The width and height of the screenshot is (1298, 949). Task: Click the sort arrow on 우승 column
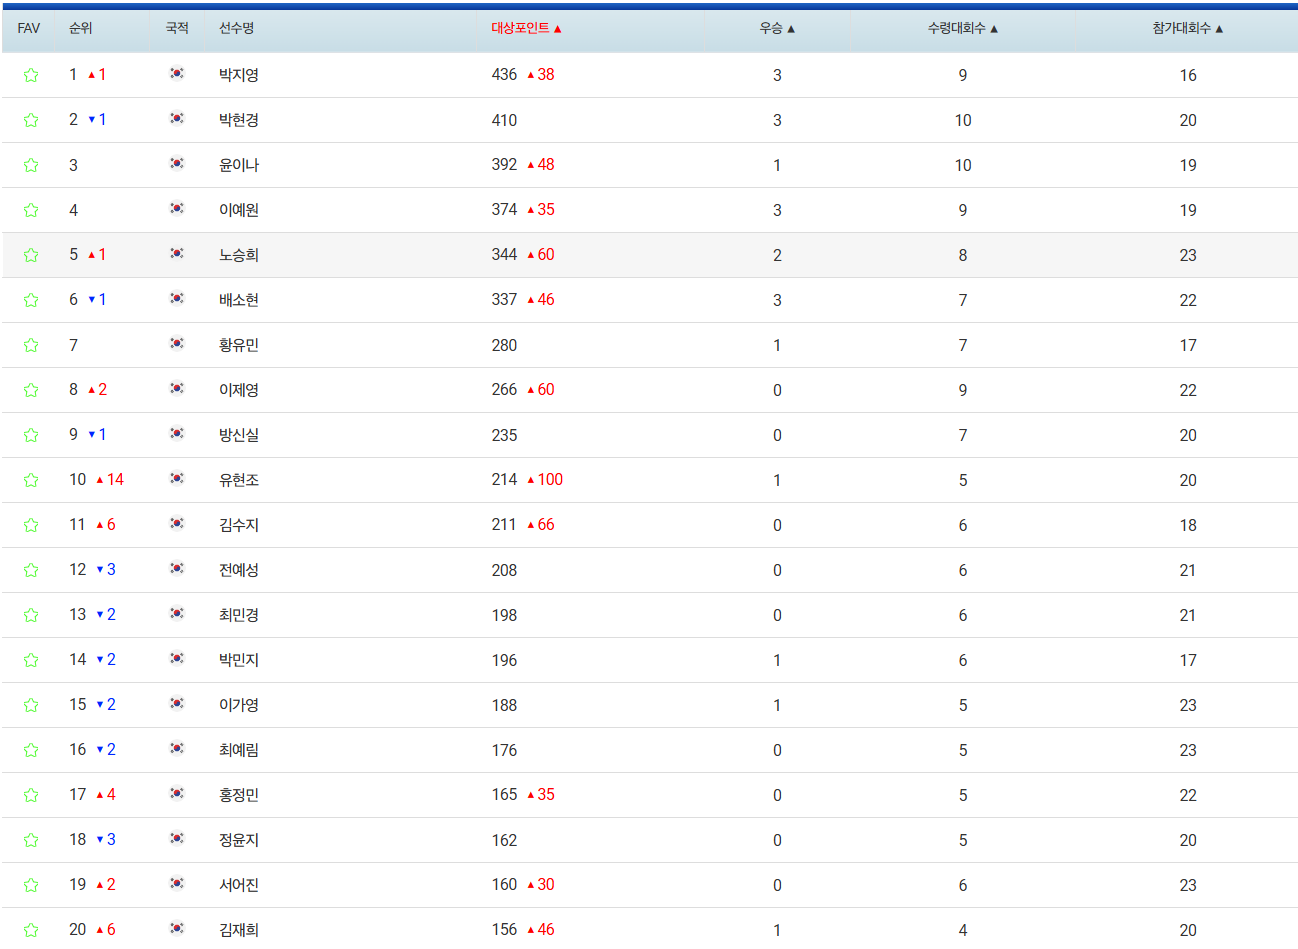coord(790,29)
